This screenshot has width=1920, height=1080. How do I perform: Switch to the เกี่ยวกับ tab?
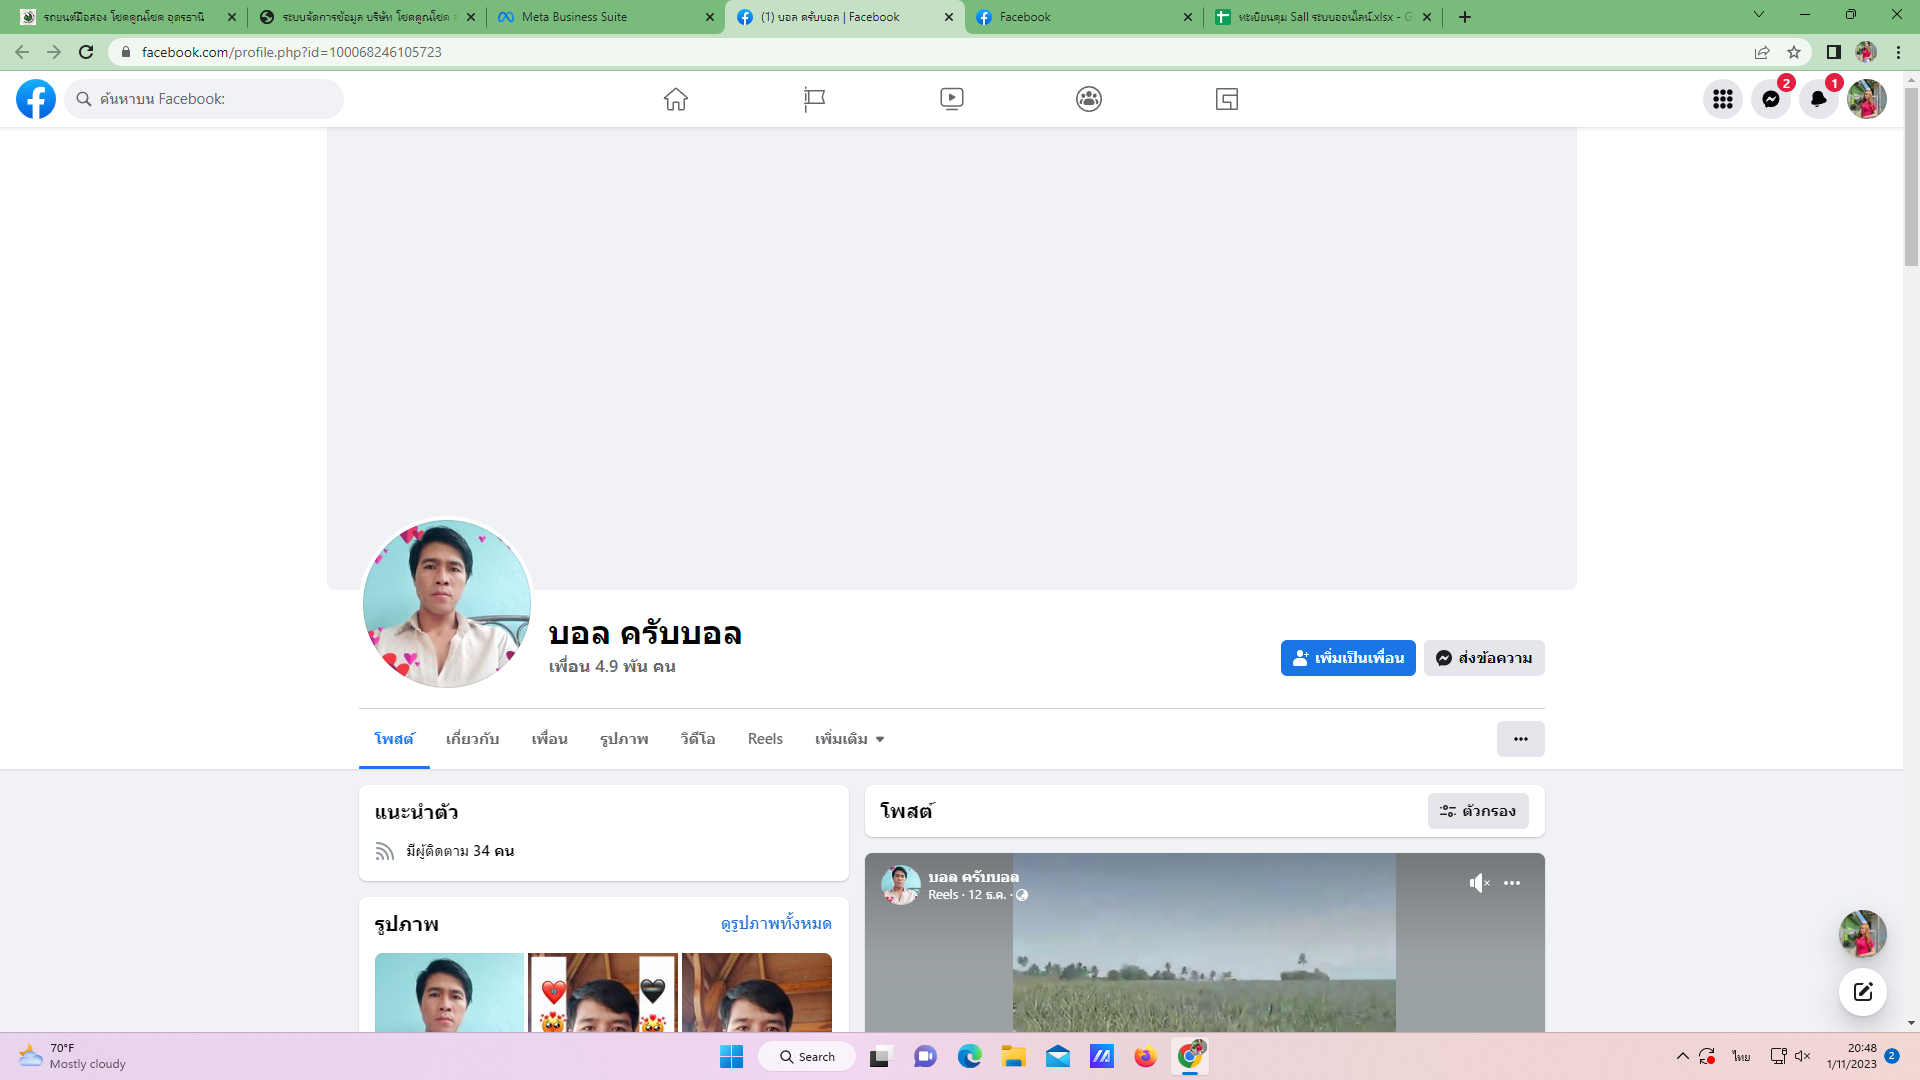472,739
